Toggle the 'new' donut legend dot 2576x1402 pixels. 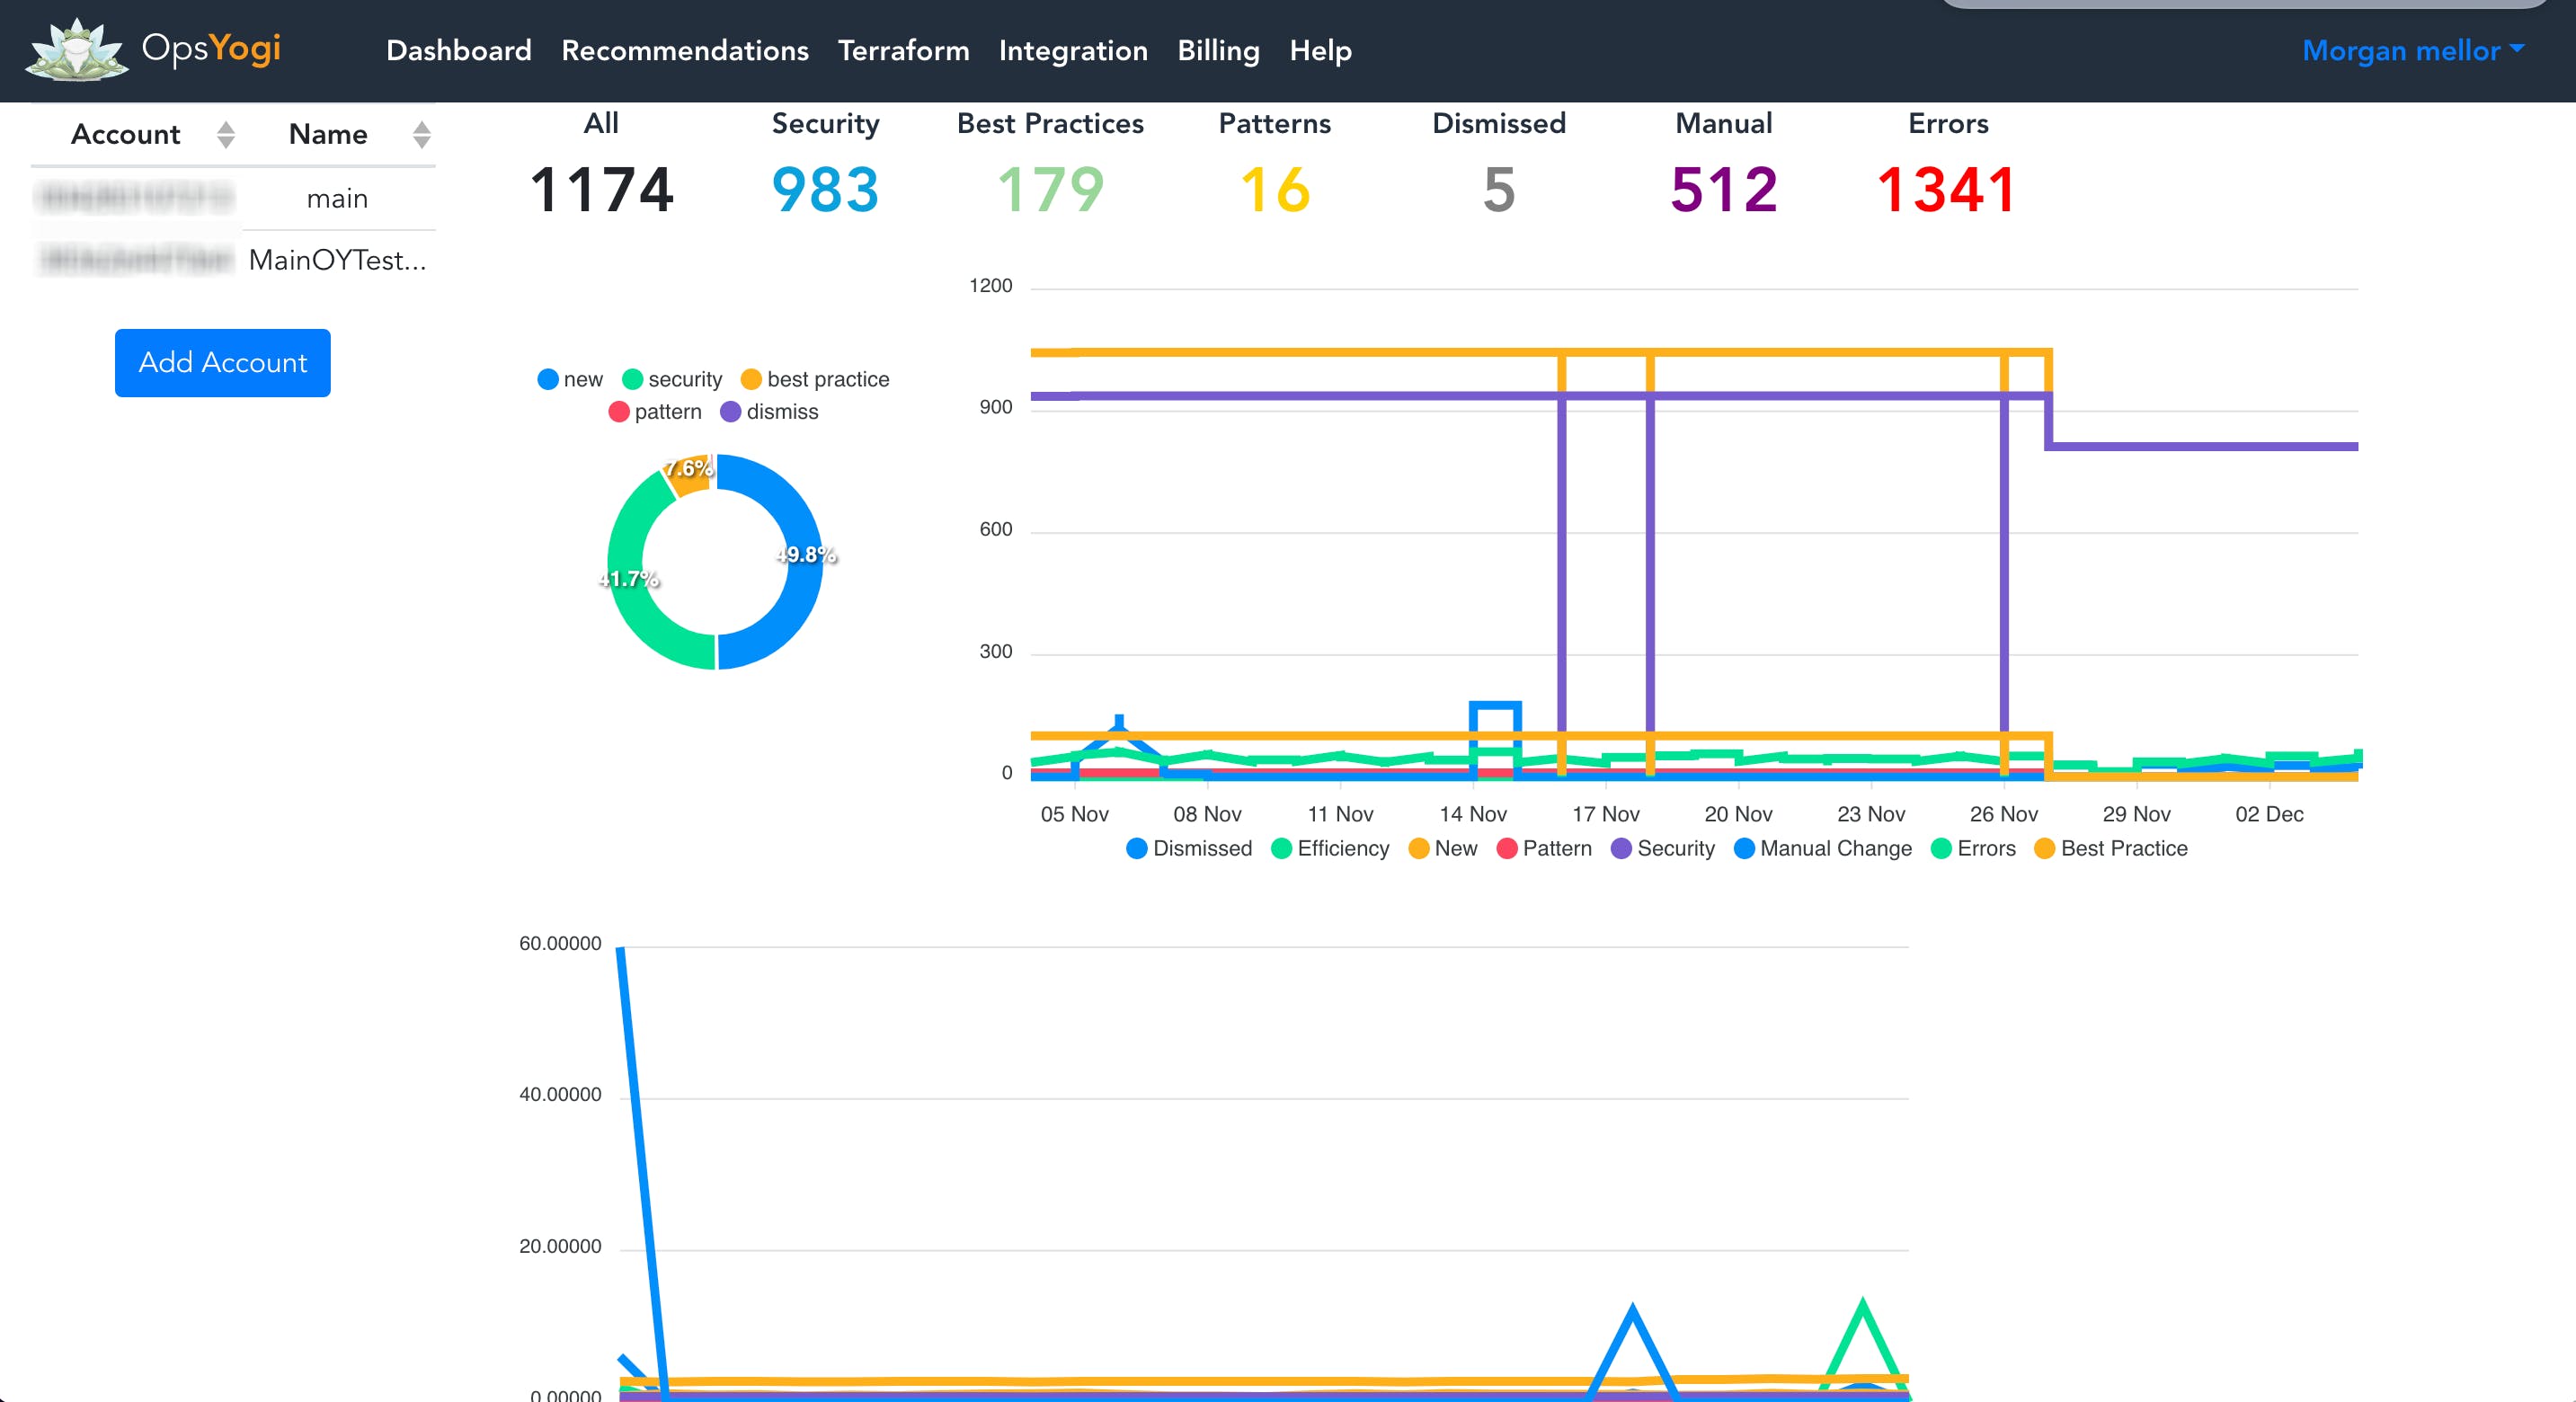(547, 380)
